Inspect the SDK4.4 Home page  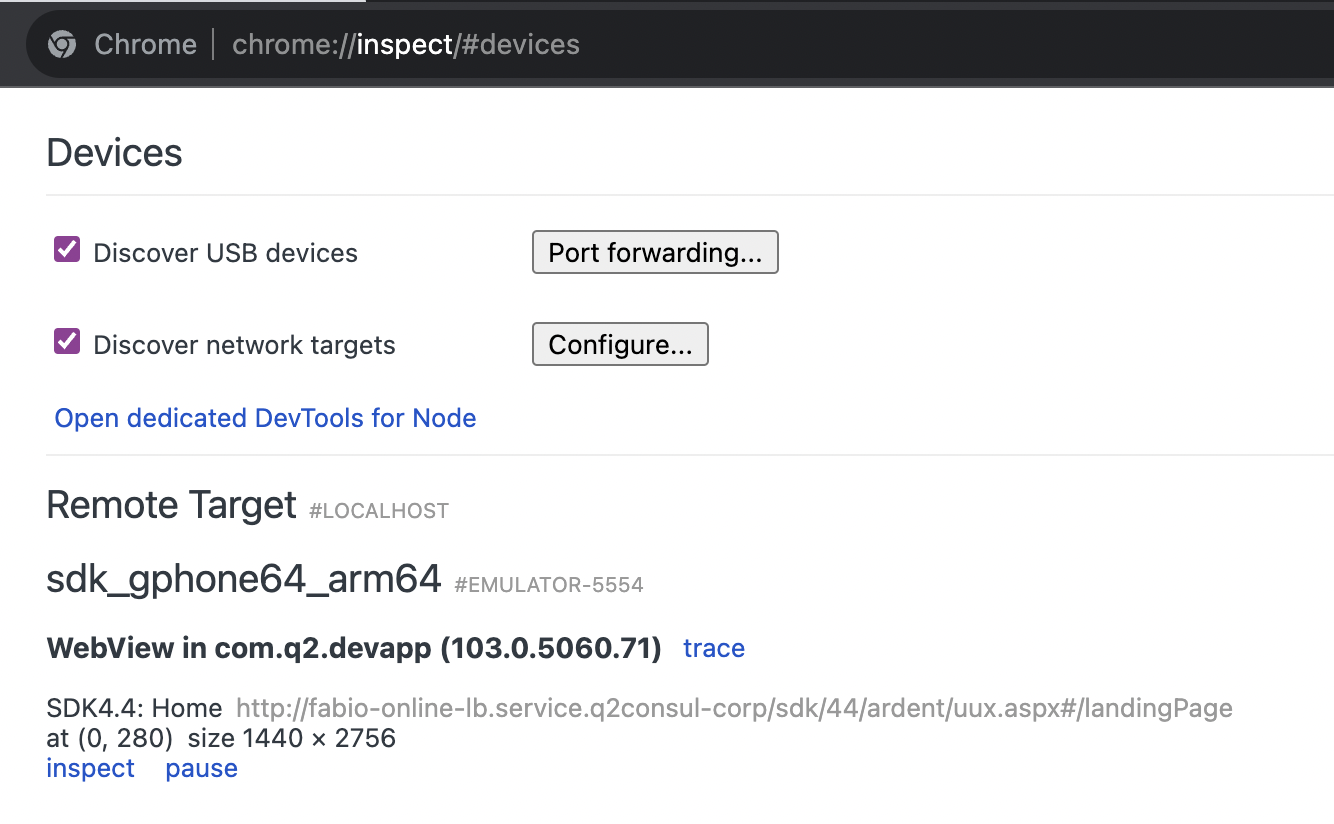point(90,768)
